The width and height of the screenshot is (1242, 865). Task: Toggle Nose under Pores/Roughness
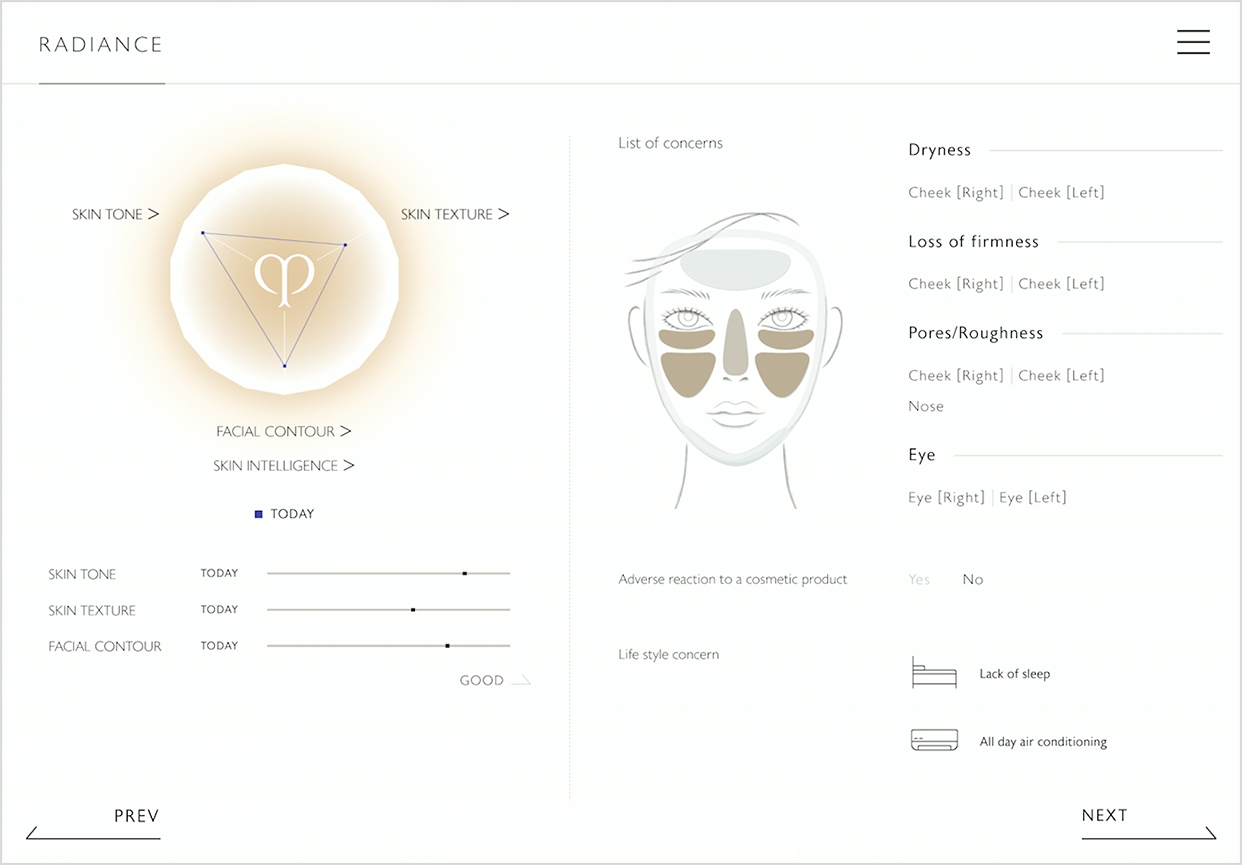[926, 406]
